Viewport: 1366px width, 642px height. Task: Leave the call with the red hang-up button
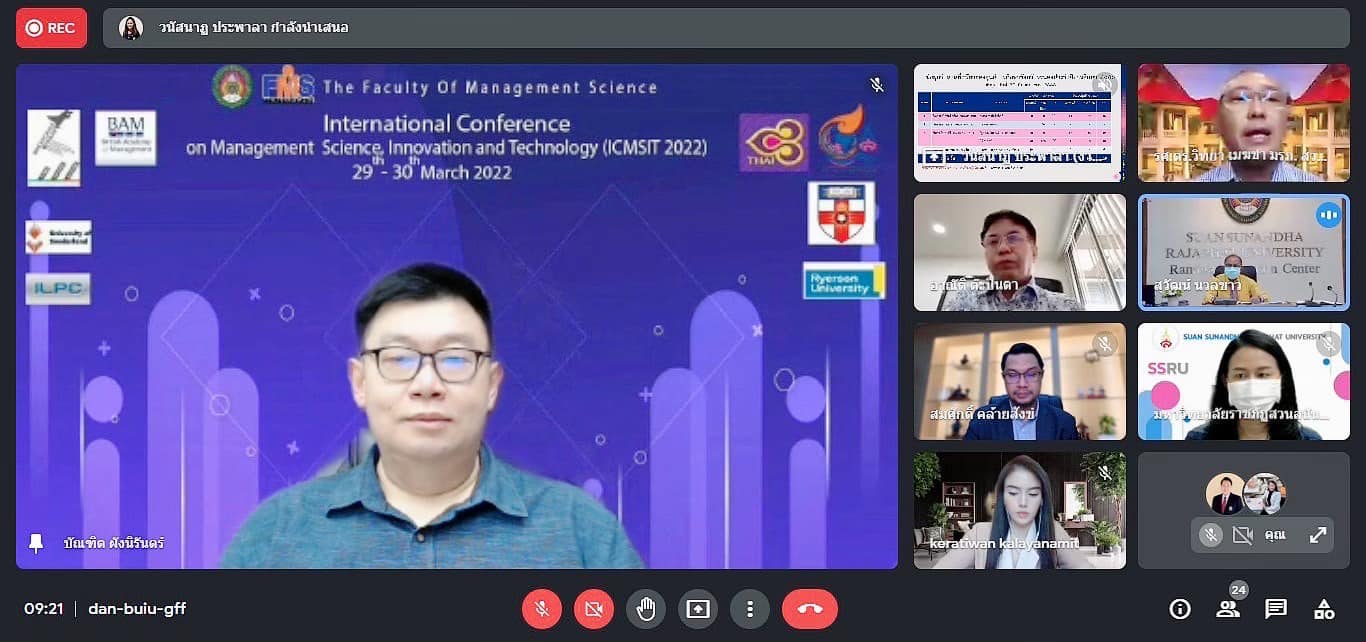(x=809, y=609)
